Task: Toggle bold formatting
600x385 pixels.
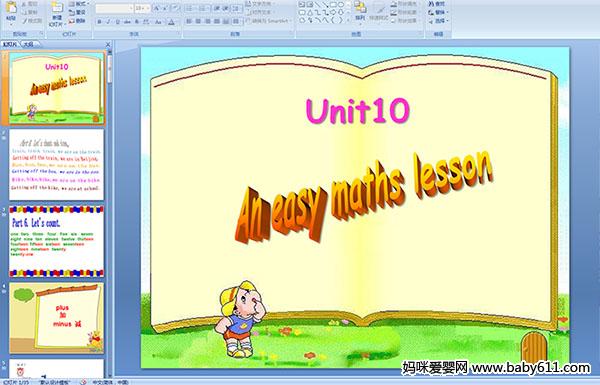Action: click(x=99, y=22)
